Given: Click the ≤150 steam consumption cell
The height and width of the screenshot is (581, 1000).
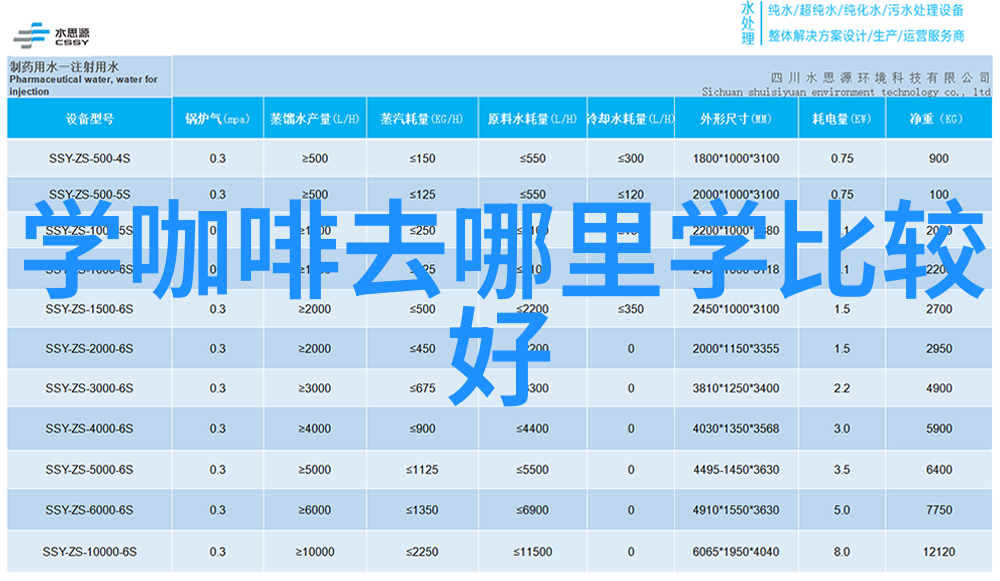Looking at the screenshot, I should [x=422, y=158].
